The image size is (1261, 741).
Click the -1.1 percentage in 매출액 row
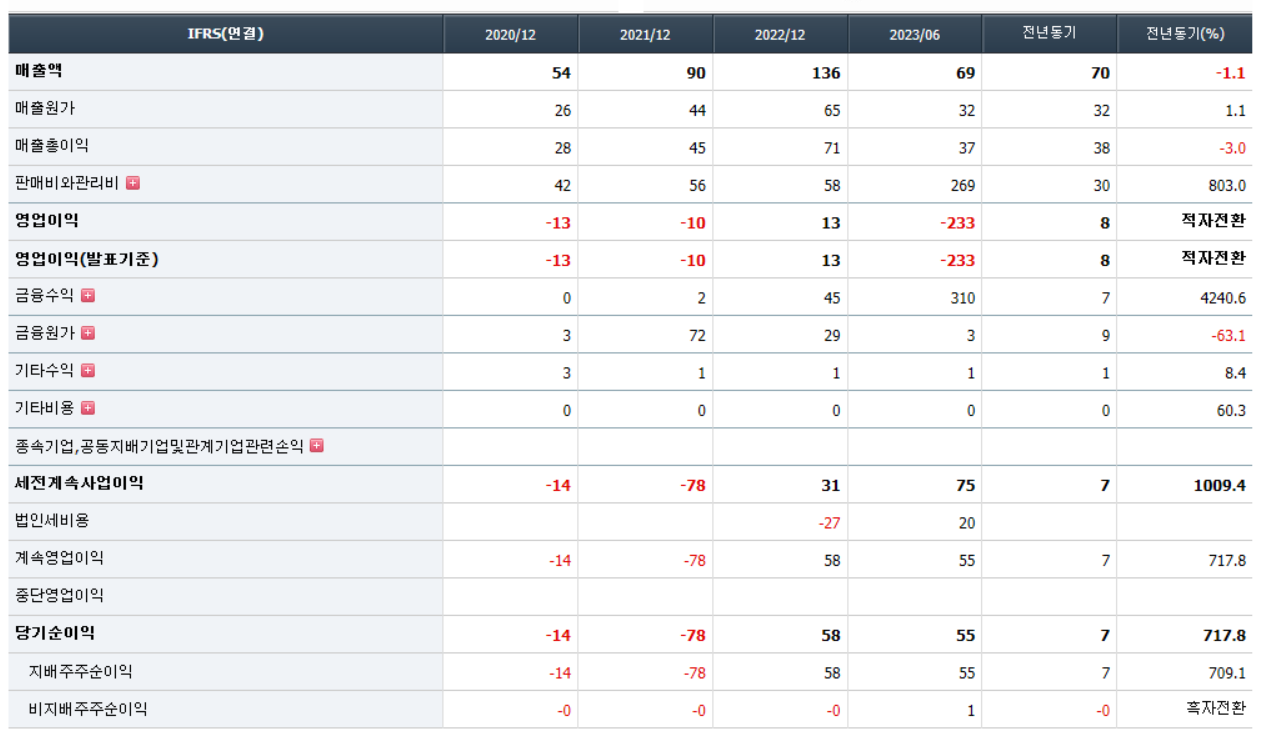pyautogui.click(x=1231, y=73)
